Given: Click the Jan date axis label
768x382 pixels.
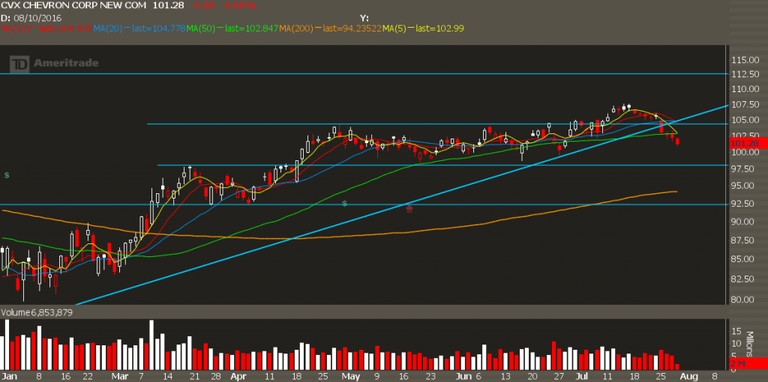Looking at the screenshot, I should pyautogui.click(x=8, y=377).
